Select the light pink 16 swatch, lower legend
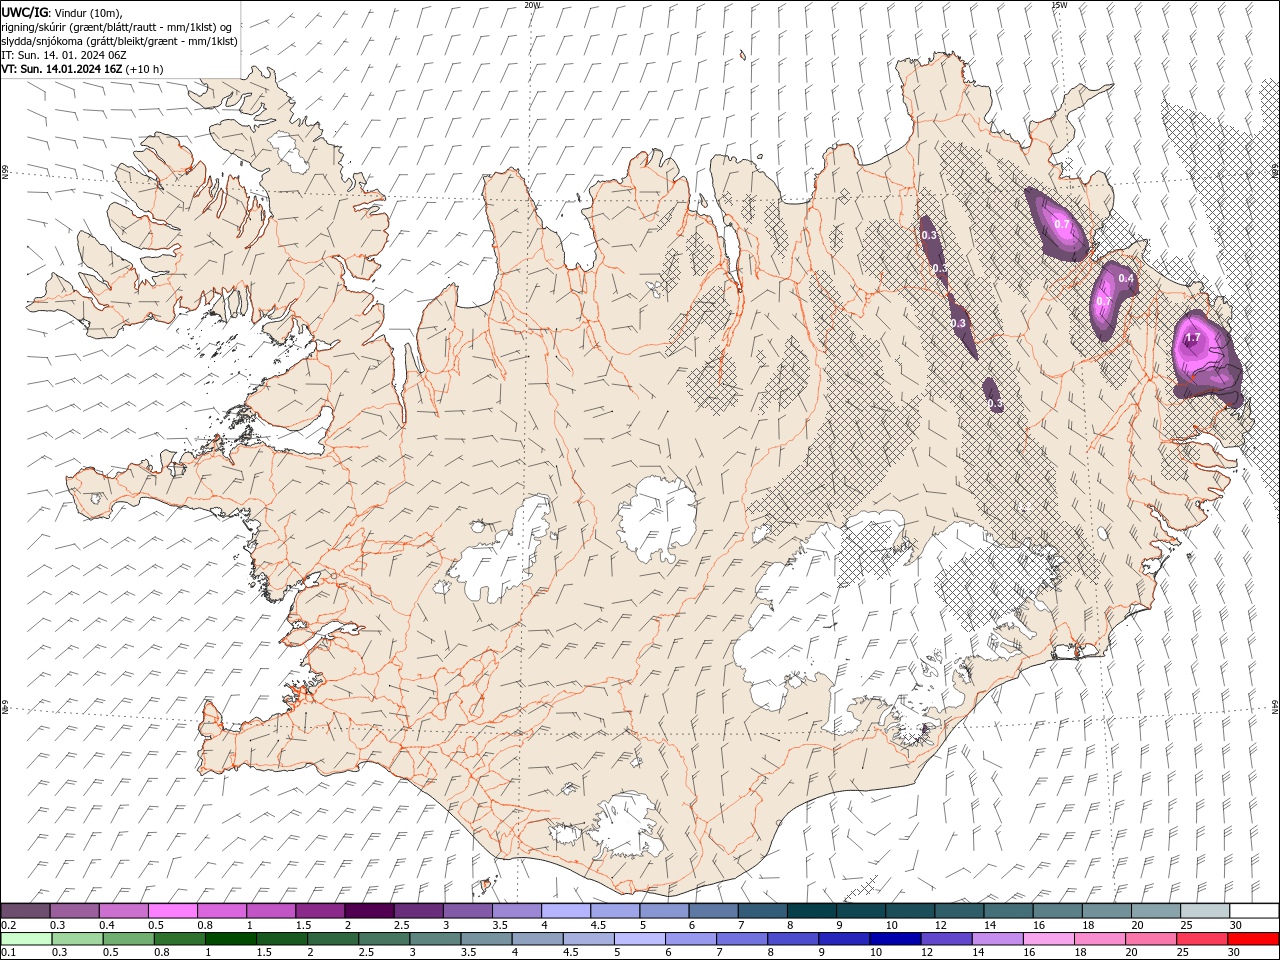This screenshot has height=960, width=1280. point(1049,939)
